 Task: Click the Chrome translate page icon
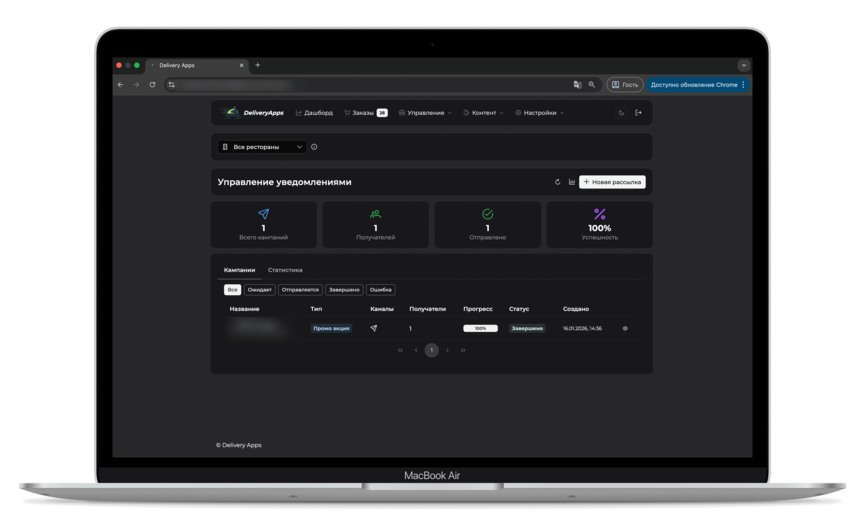click(577, 85)
